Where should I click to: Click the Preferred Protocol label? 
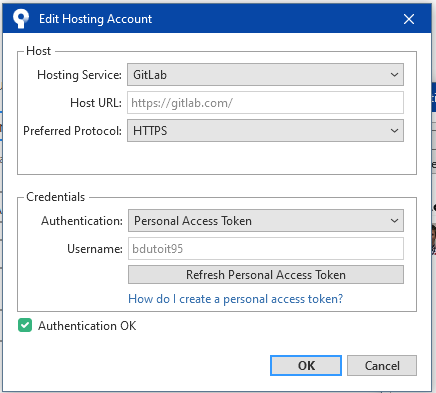[72, 131]
